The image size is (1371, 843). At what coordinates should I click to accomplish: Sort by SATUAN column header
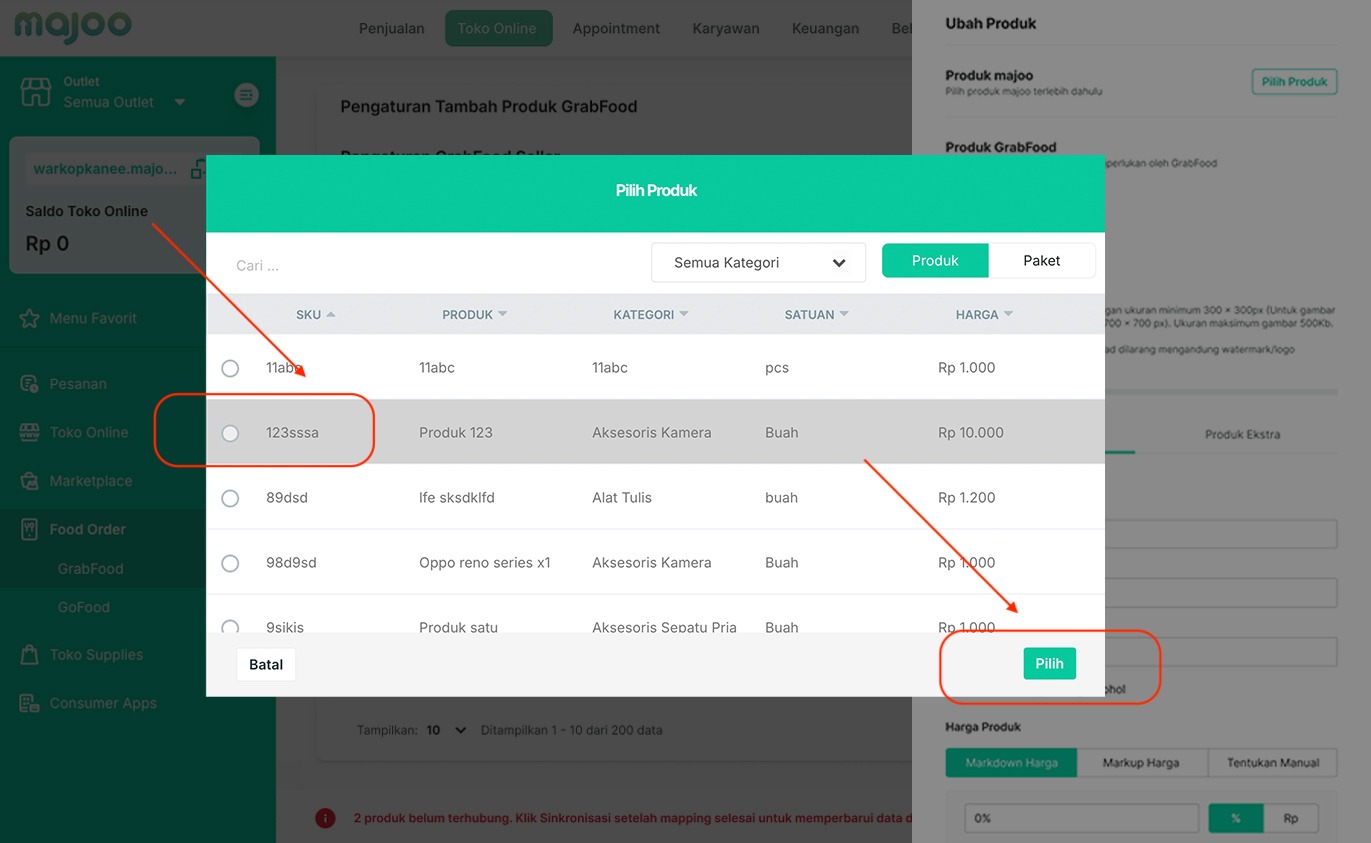(x=816, y=314)
